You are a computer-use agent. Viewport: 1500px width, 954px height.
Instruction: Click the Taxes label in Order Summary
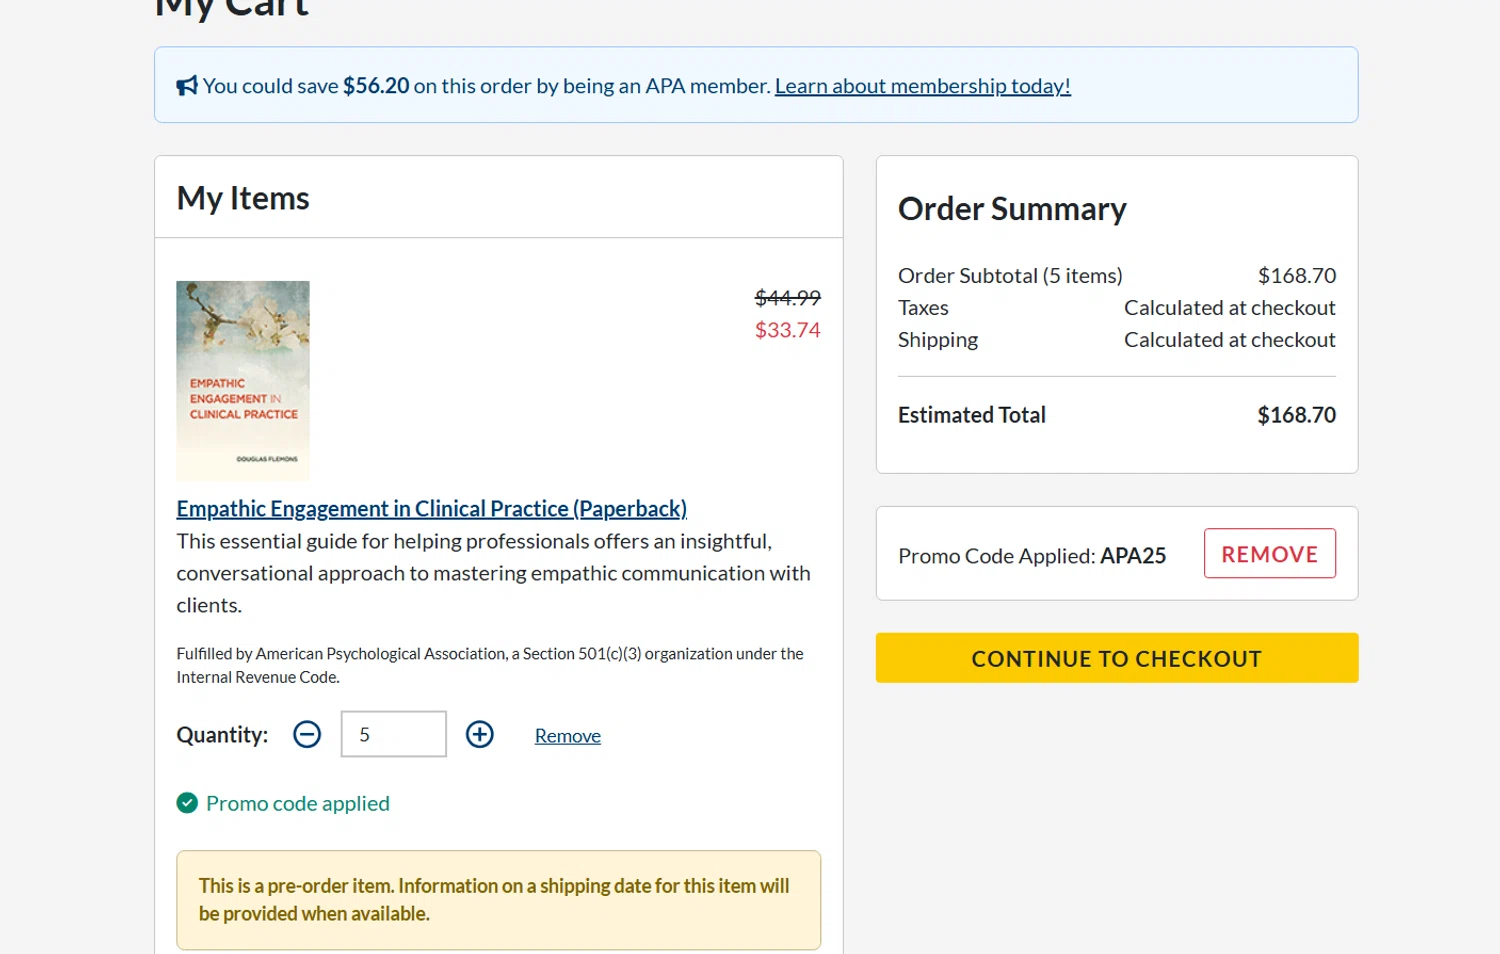click(923, 308)
